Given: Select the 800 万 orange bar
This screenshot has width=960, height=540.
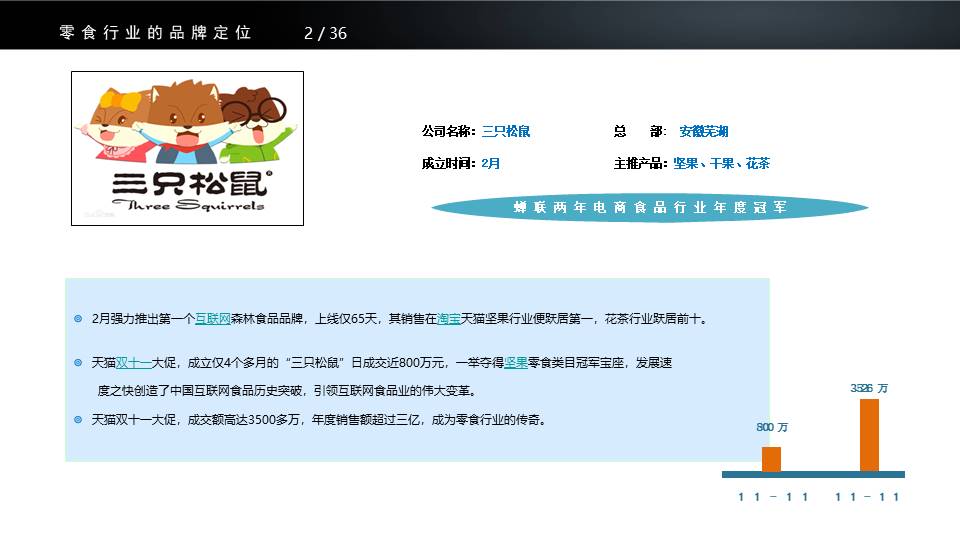Looking at the screenshot, I should click(x=771, y=459).
